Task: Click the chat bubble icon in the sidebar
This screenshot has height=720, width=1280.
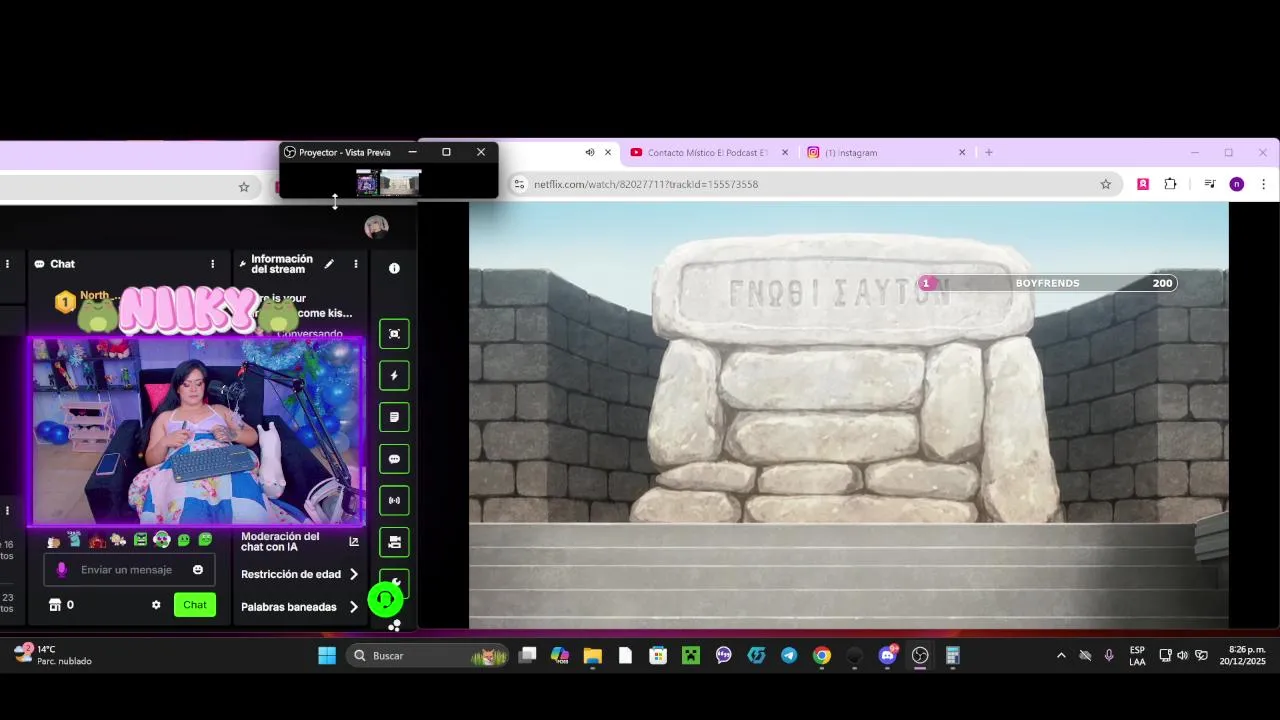Action: click(x=394, y=459)
